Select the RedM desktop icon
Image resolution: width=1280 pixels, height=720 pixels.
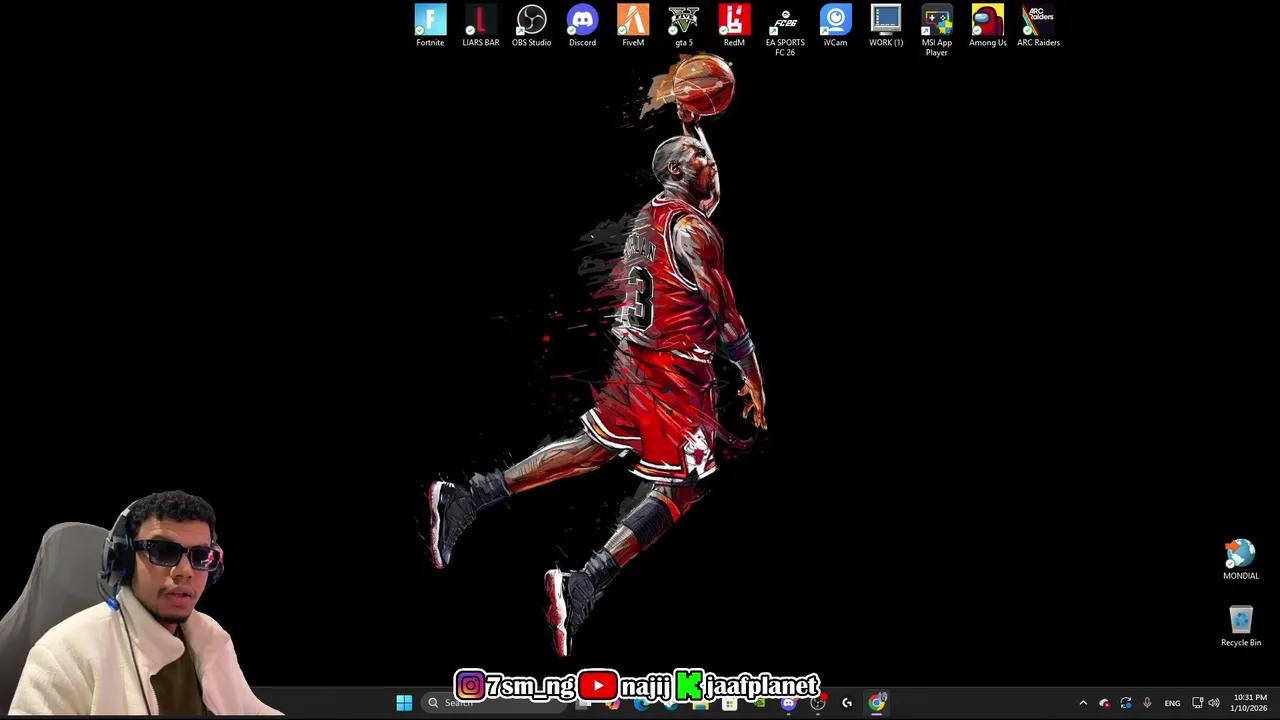coord(734,26)
